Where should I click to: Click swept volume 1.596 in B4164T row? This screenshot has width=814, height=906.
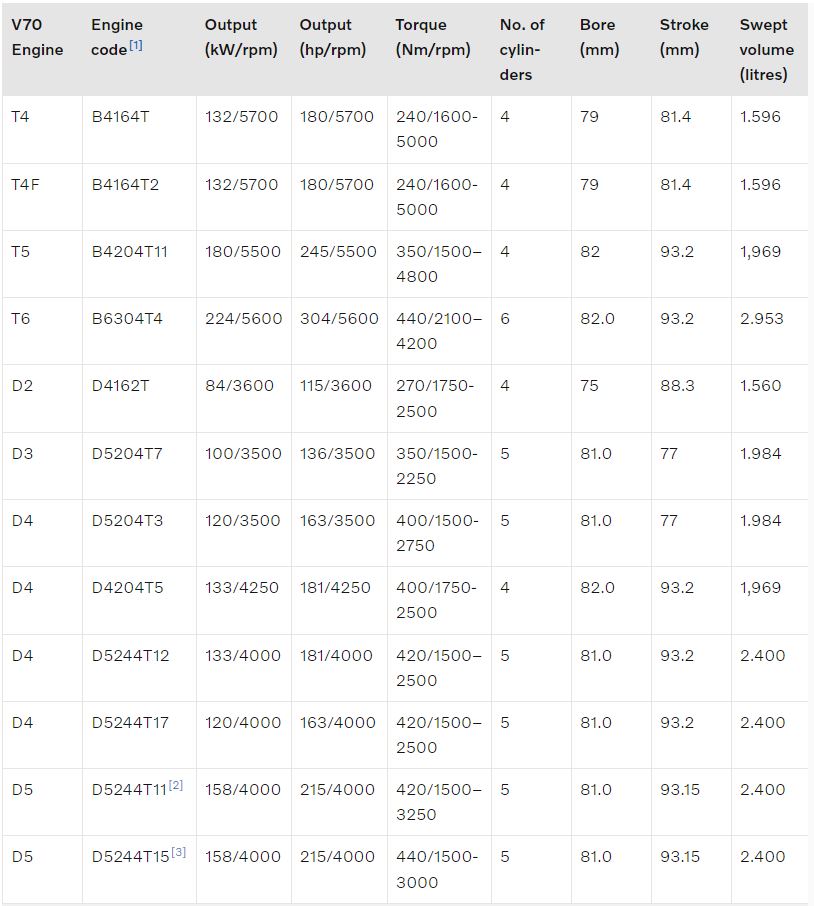click(760, 117)
